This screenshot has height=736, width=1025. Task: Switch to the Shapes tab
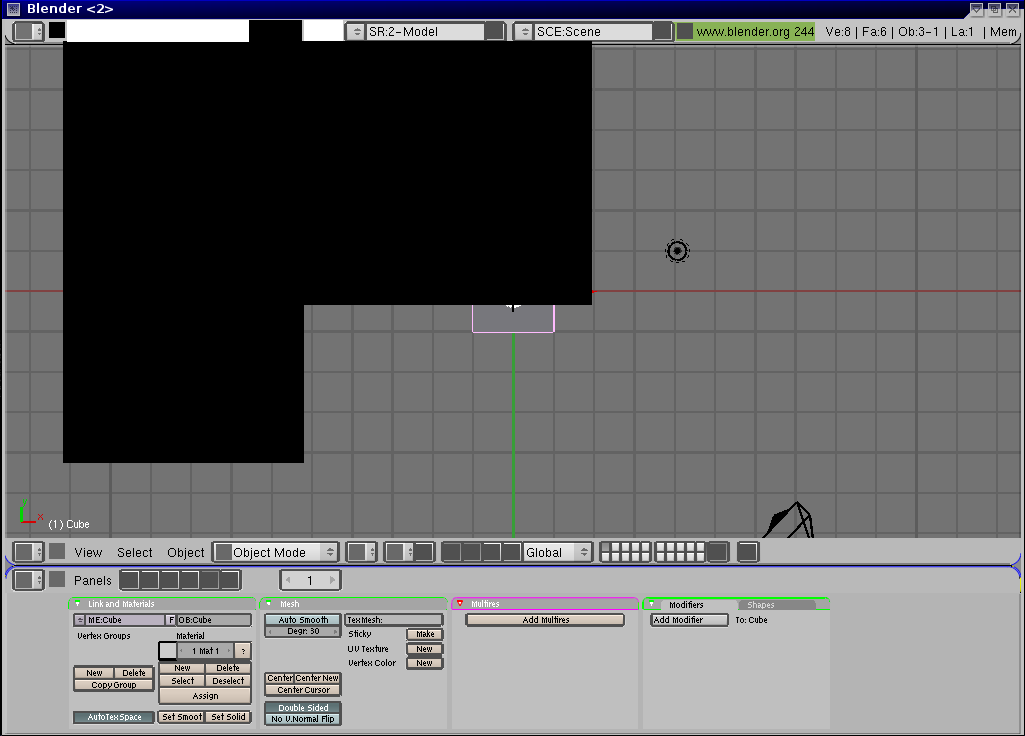[761, 605]
